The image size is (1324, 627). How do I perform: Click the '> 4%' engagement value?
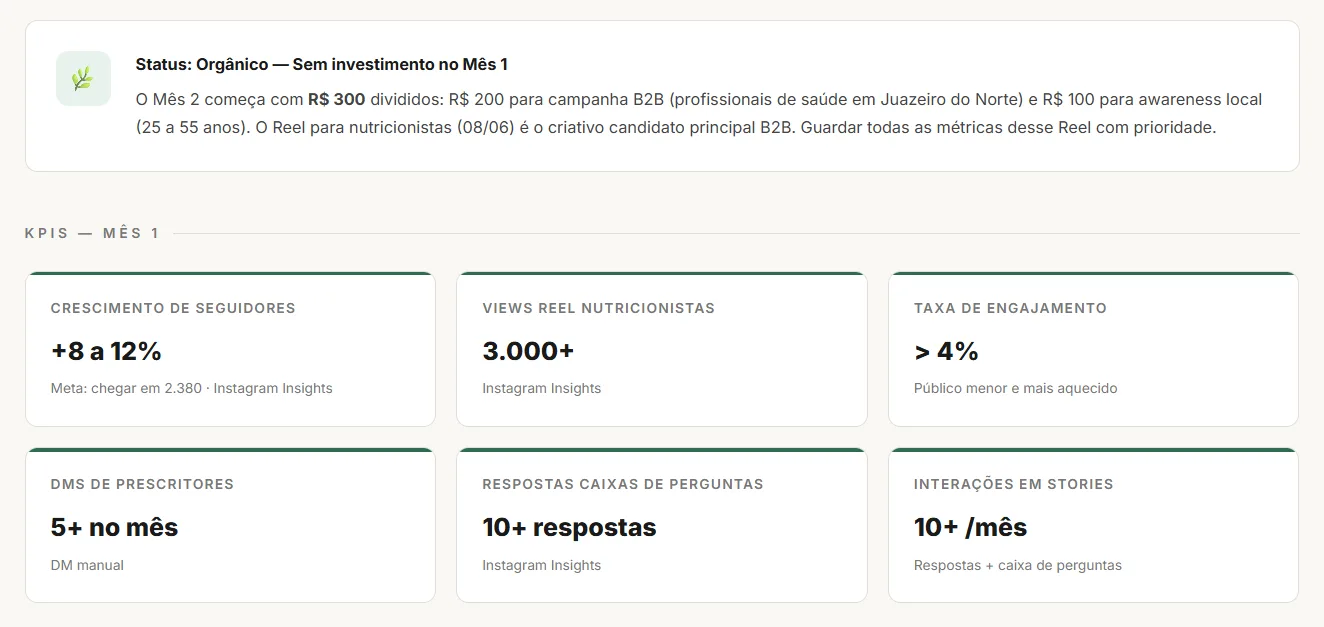(946, 351)
